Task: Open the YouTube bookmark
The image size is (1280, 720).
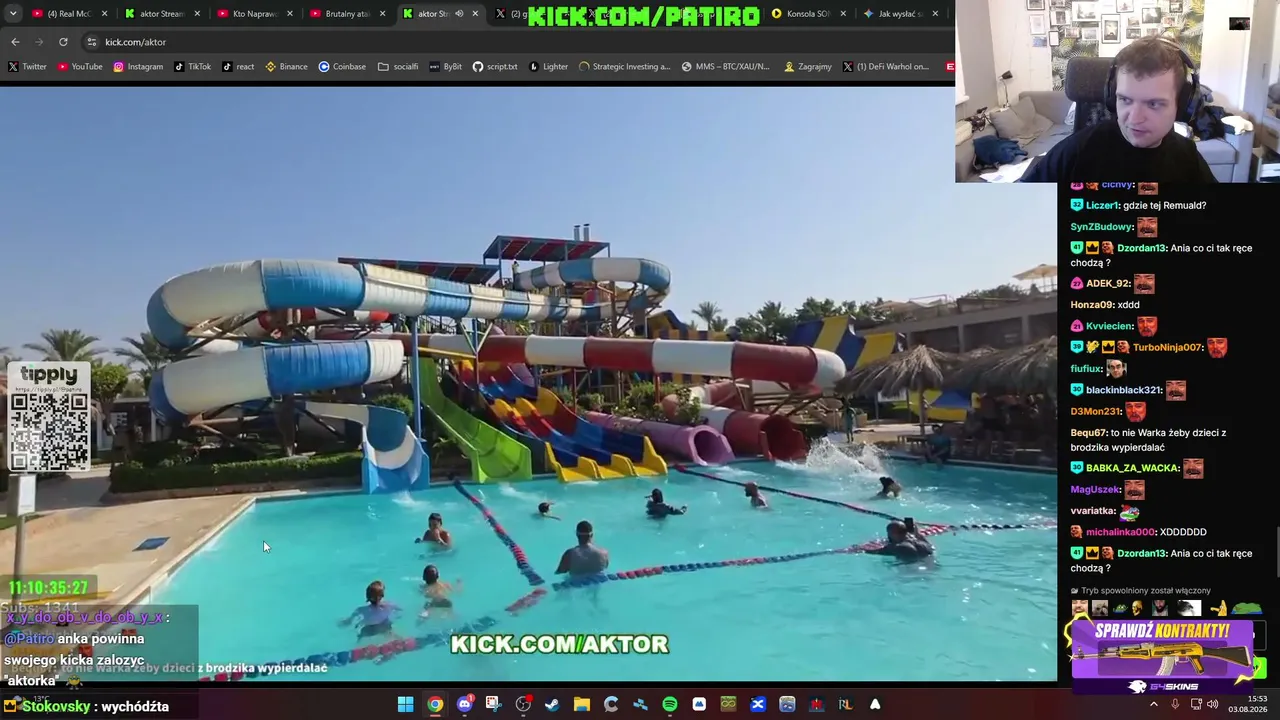Action: click(80, 67)
